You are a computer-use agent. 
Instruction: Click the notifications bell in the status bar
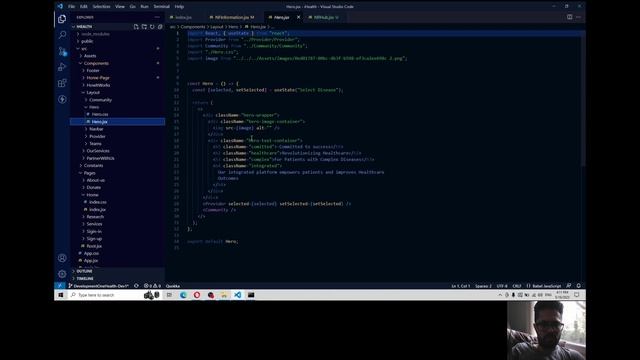tap(578, 286)
